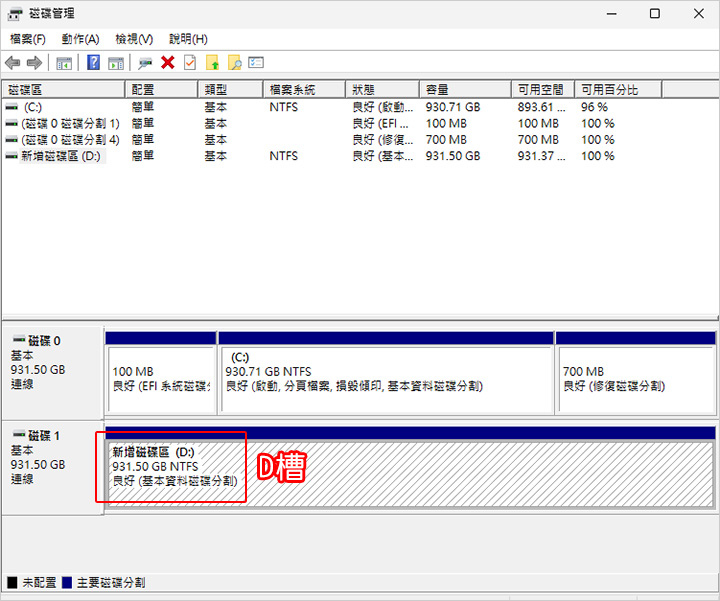Click the red X delete icon
The image size is (720, 601).
coord(168,62)
